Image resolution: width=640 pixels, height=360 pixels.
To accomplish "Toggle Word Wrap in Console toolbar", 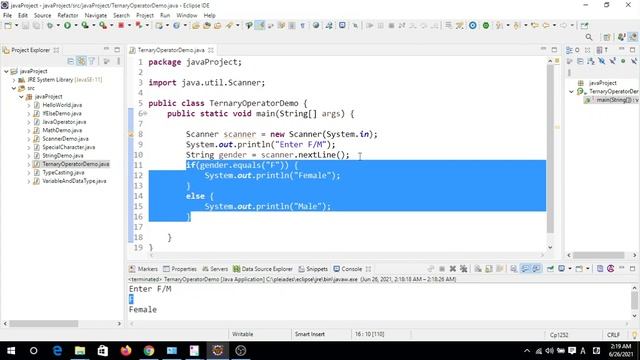I will tap(500, 269).
